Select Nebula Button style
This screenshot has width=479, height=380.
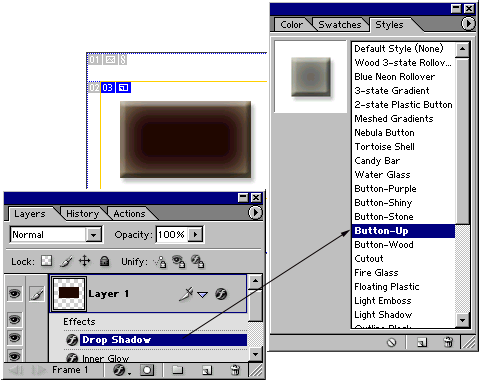[403, 133]
